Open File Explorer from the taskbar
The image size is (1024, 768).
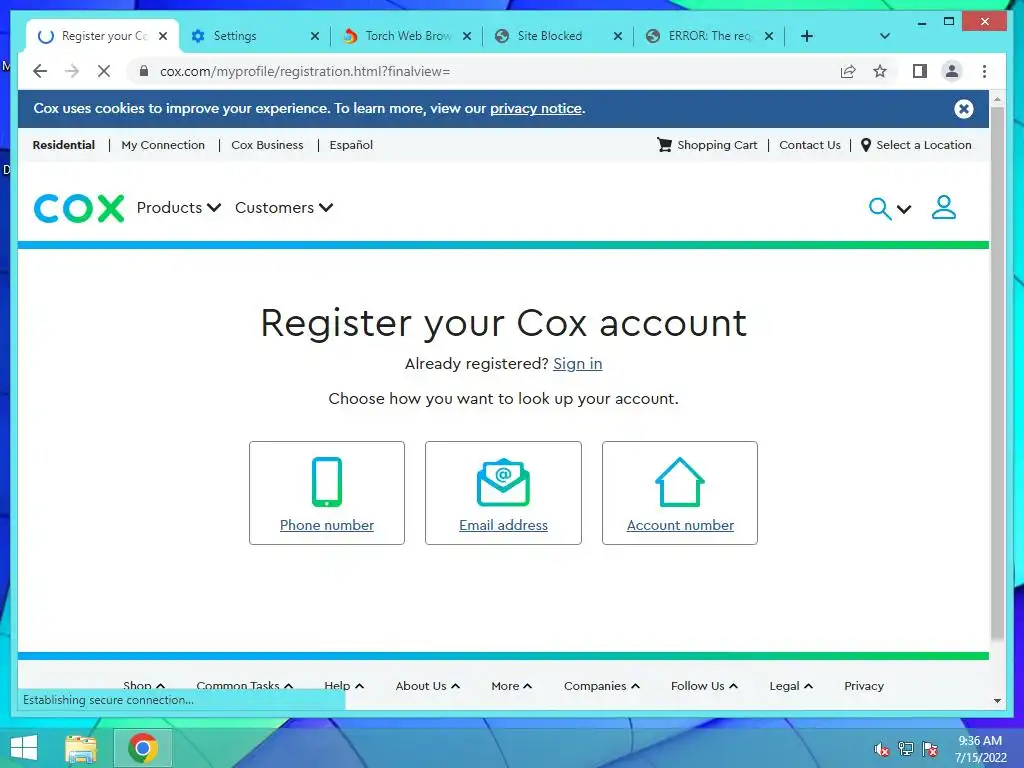(81, 748)
